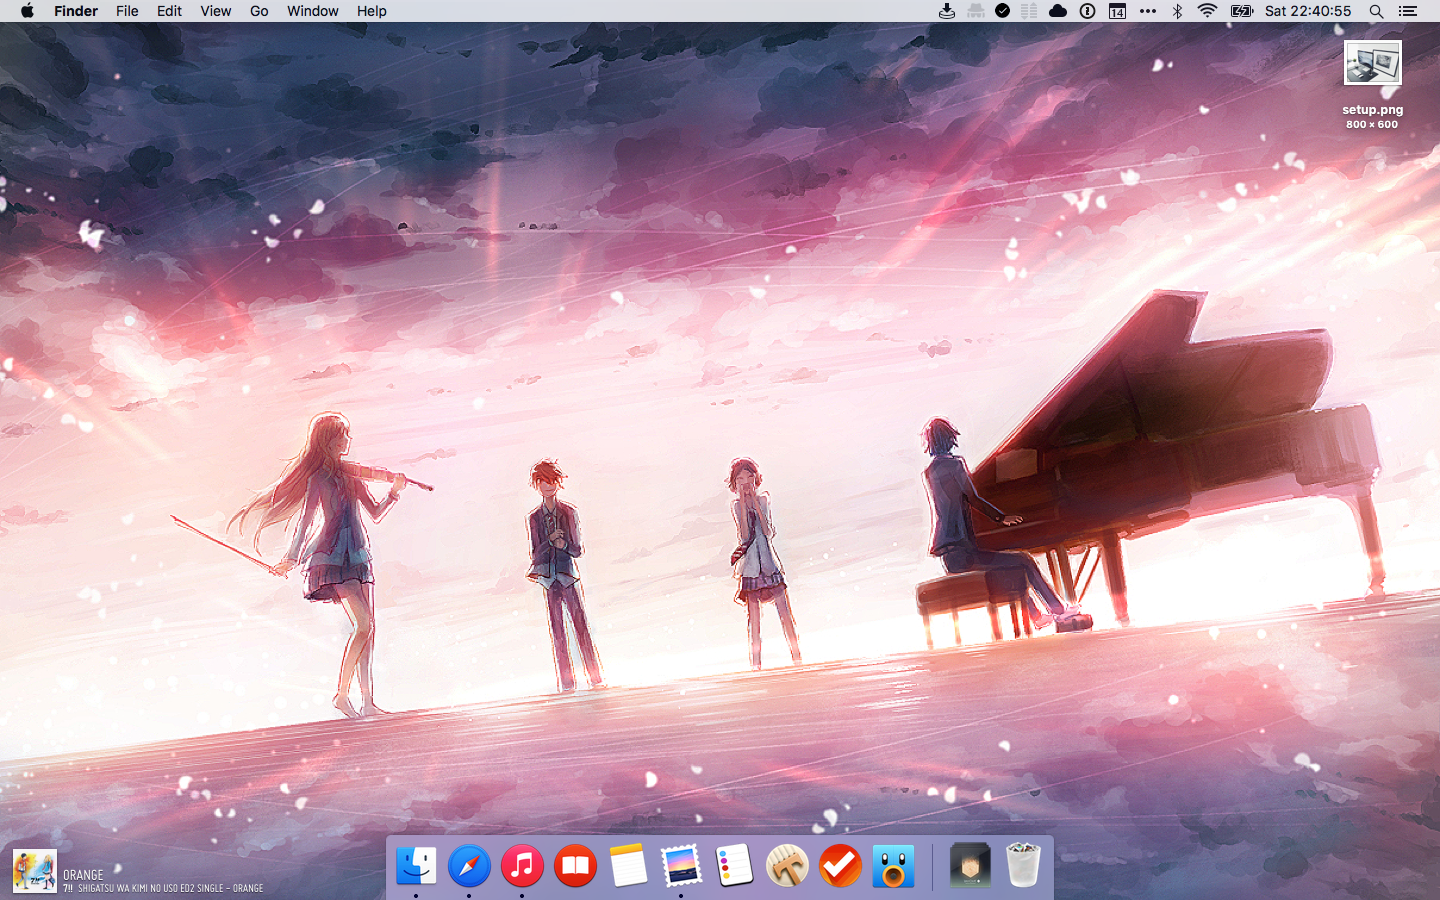Click the clock showing Sat 22:40:55
Image resolution: width=1440 pixels, height=900 pixels.
pyautogui.click(x=1308, y=11)
